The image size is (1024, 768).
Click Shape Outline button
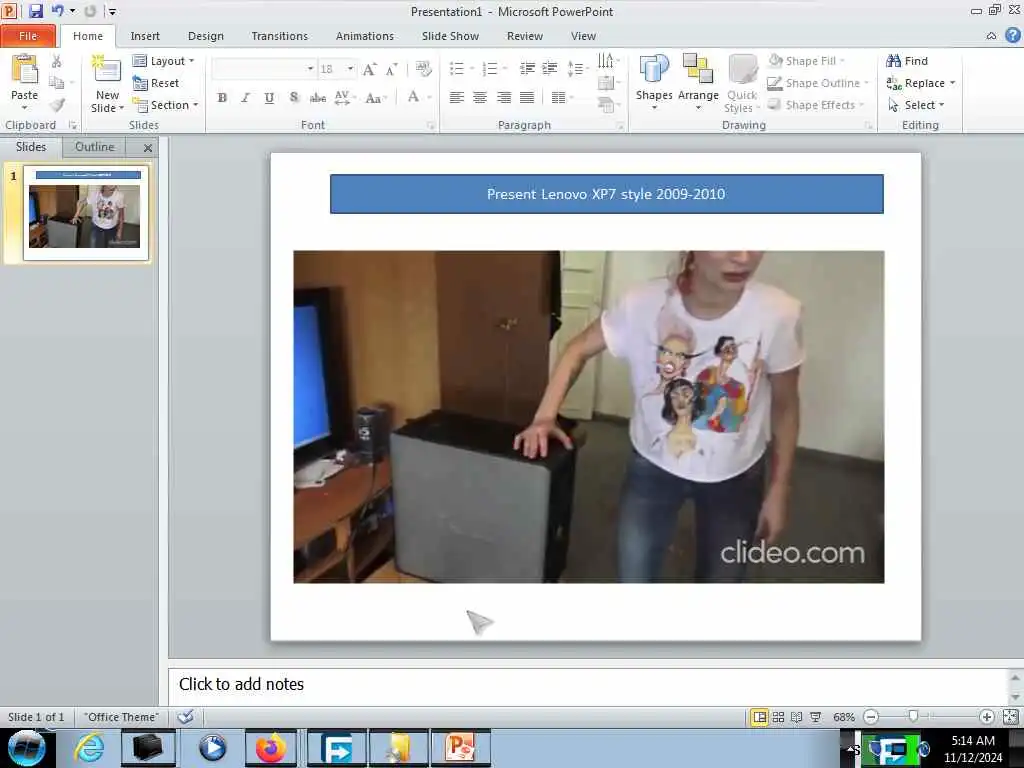point(818,83)
